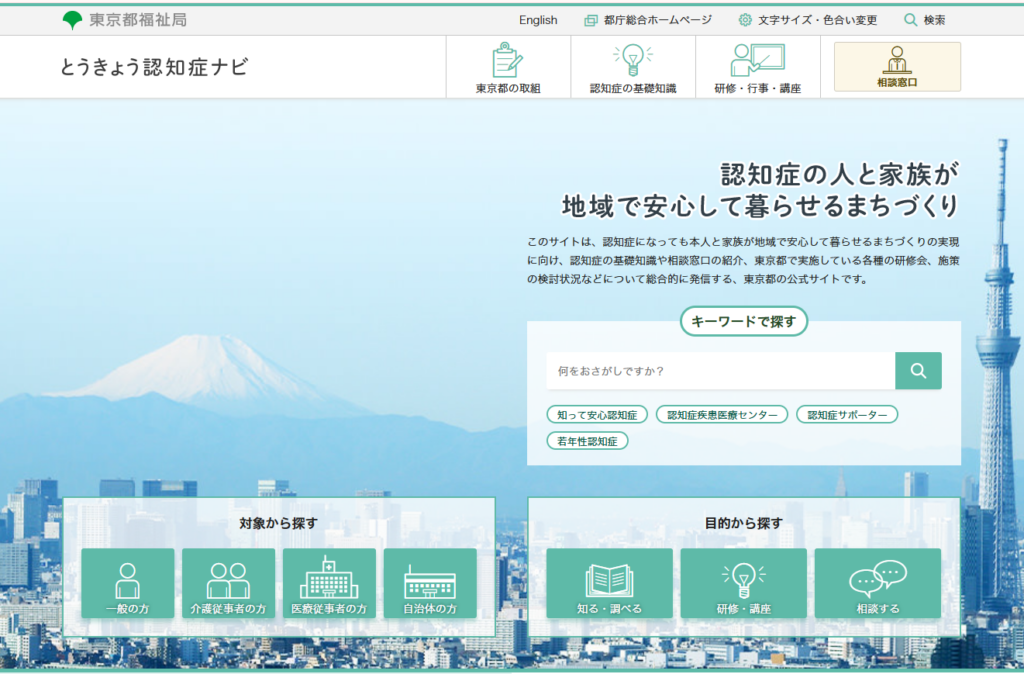The height and width of the screenshot is (674, 1024).
Task: Open 研修・行事・講座 presenter icon menu
Action: point(757,68)
